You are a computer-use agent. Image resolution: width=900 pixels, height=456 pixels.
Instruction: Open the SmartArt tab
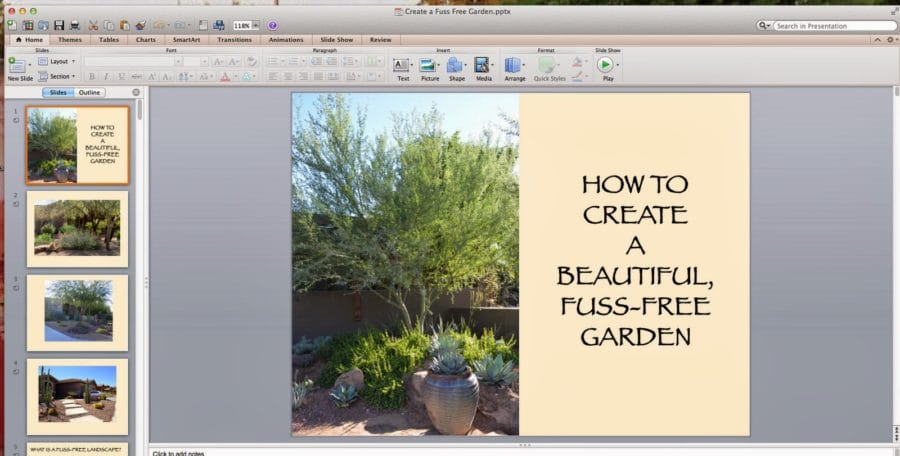pyautogui.click(x=187, y=40)
